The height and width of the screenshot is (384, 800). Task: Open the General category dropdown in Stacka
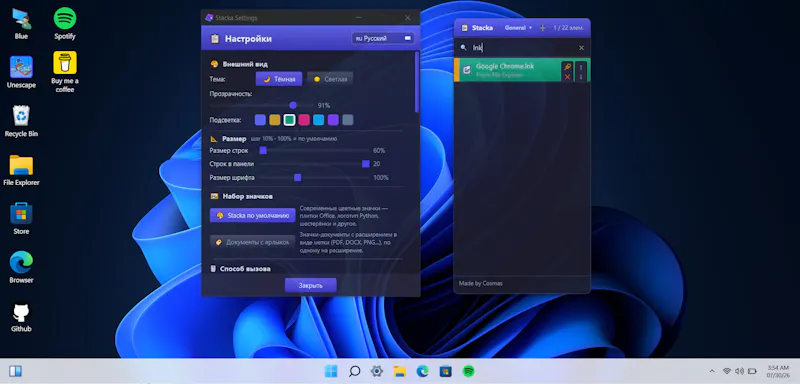[518, 28]
